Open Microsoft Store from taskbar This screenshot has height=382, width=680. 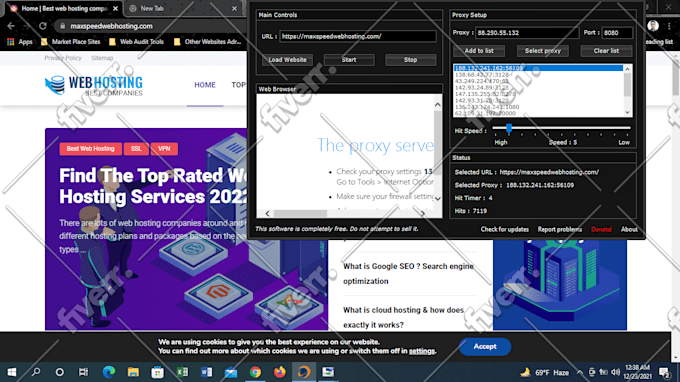[157, 372]
